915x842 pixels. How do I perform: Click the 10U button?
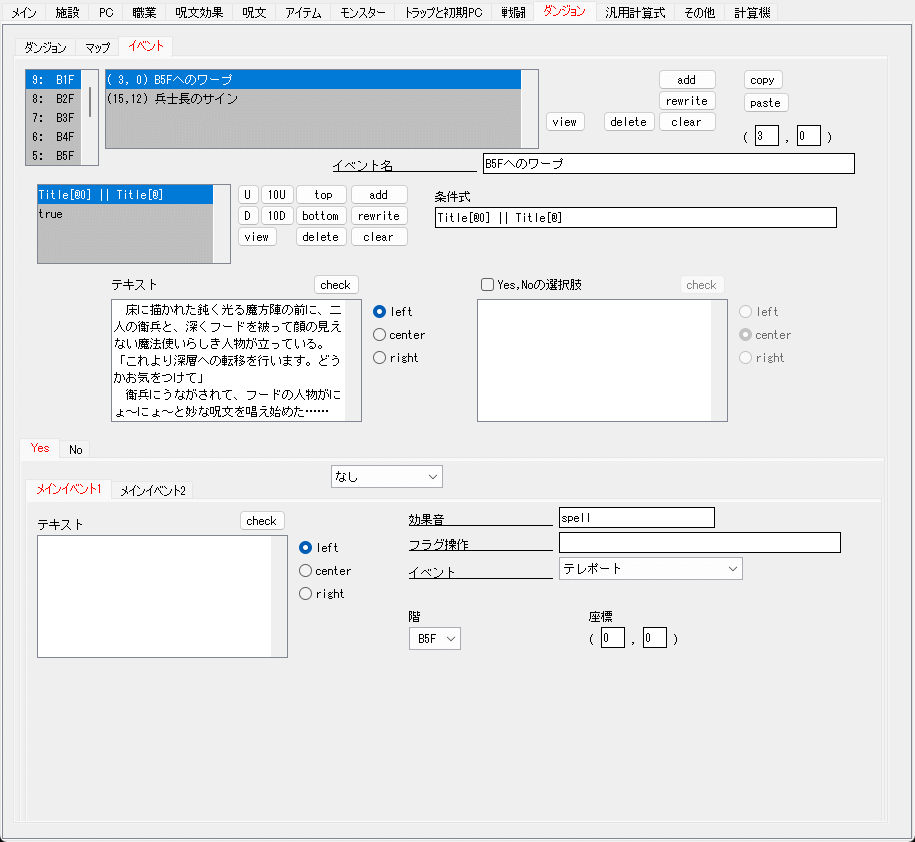point(277,195)
